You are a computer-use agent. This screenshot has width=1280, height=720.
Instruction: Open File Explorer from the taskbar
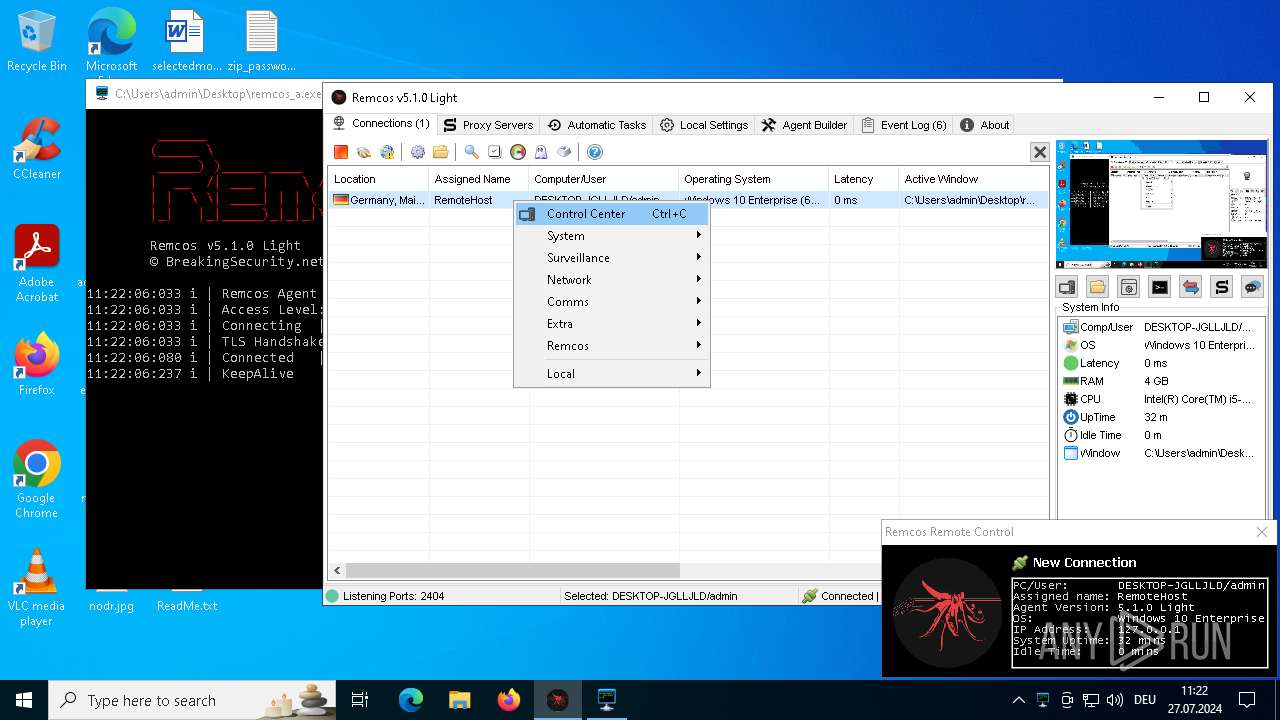pos(460,700)
